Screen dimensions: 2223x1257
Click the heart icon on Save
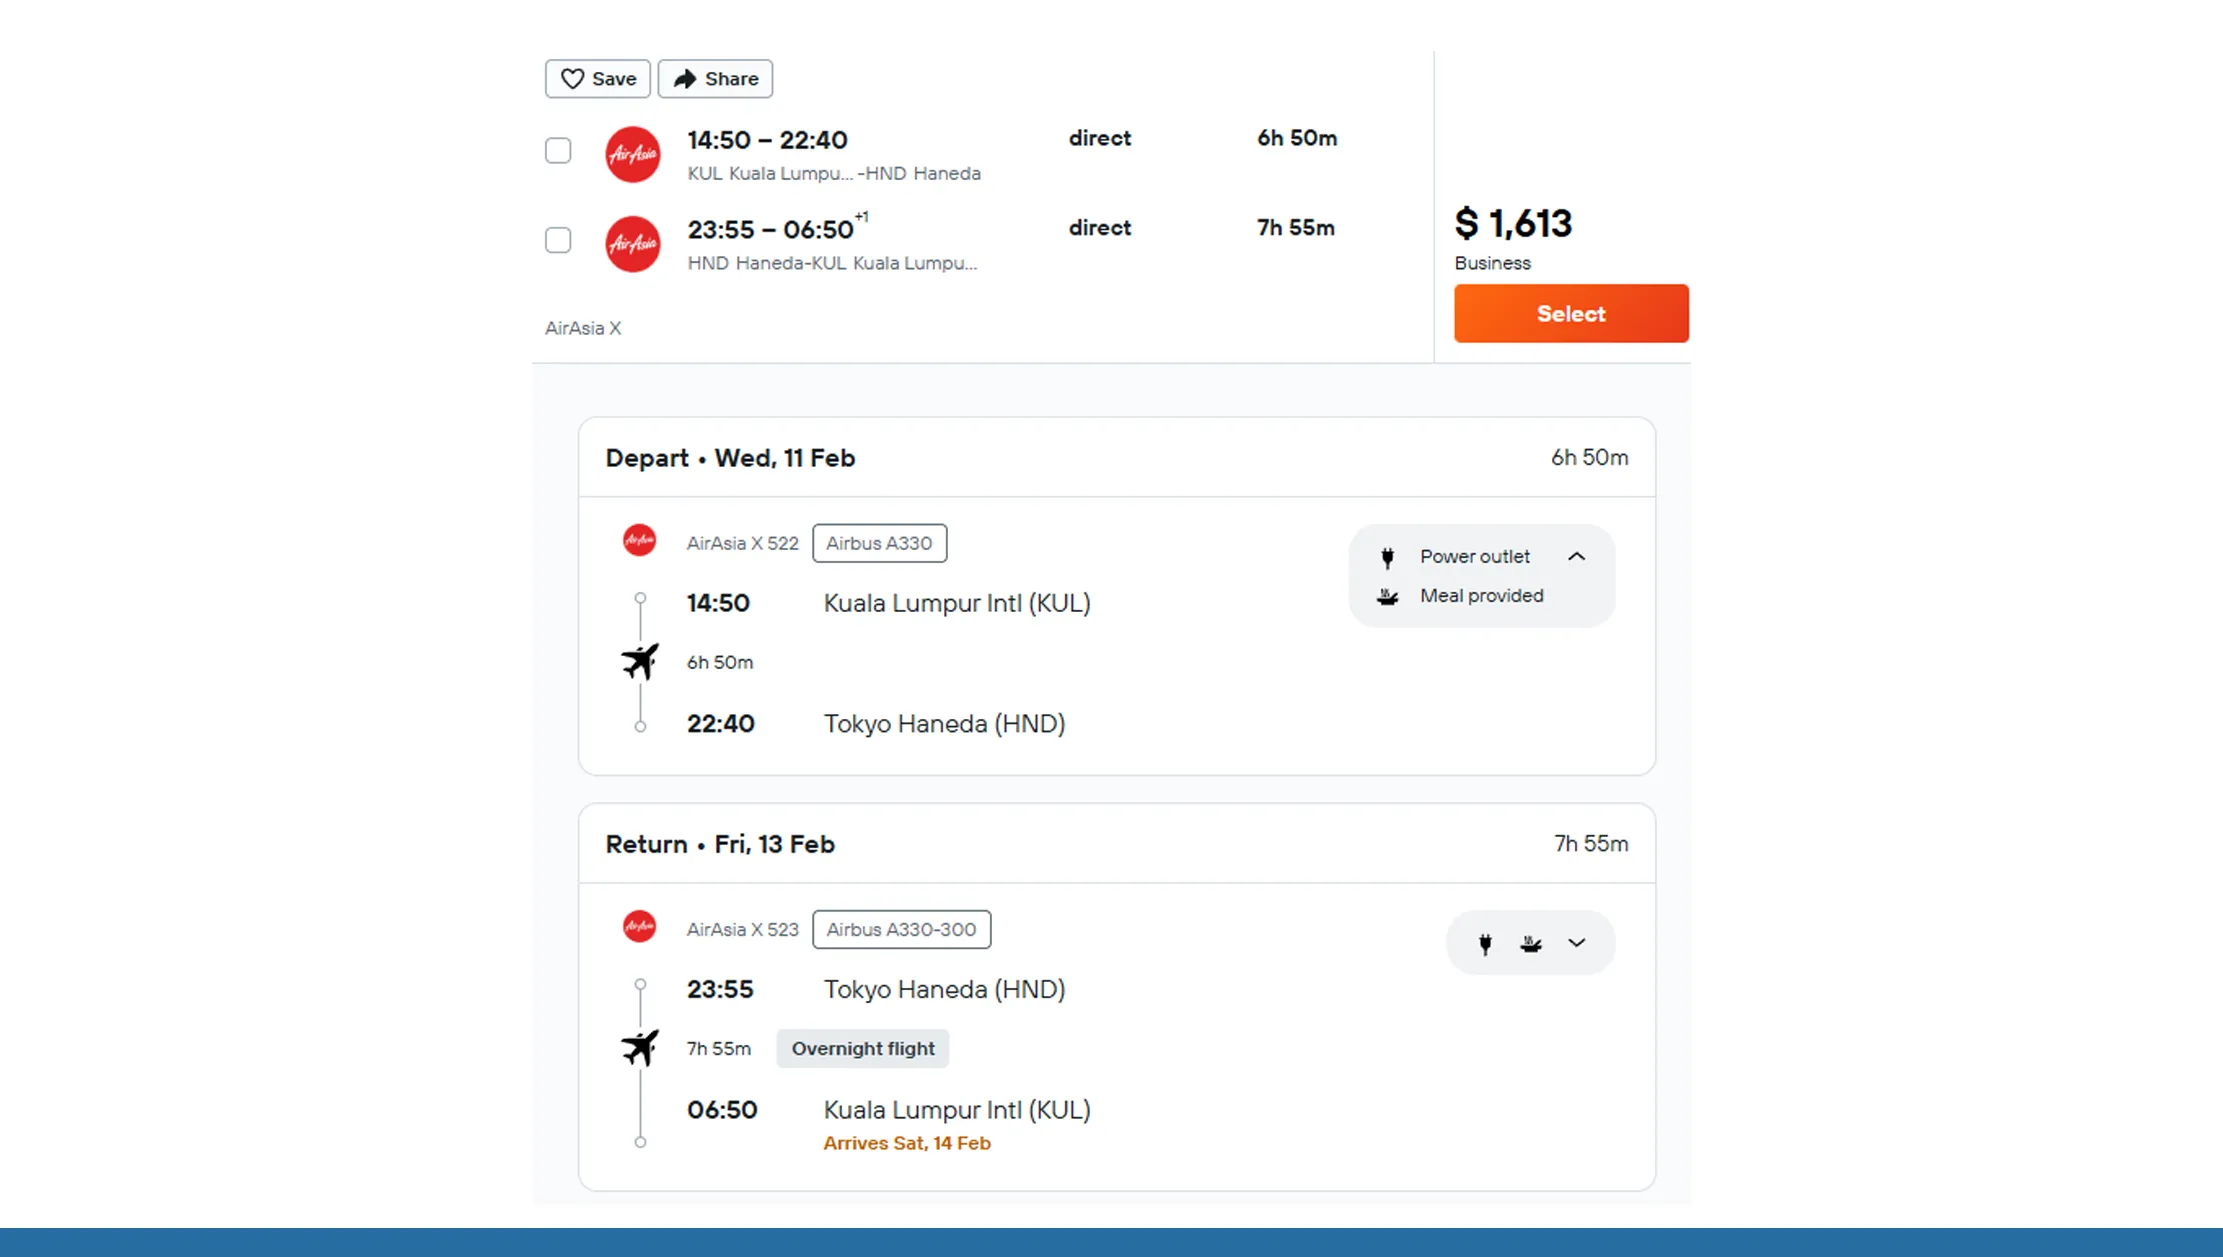pos(572,79)
